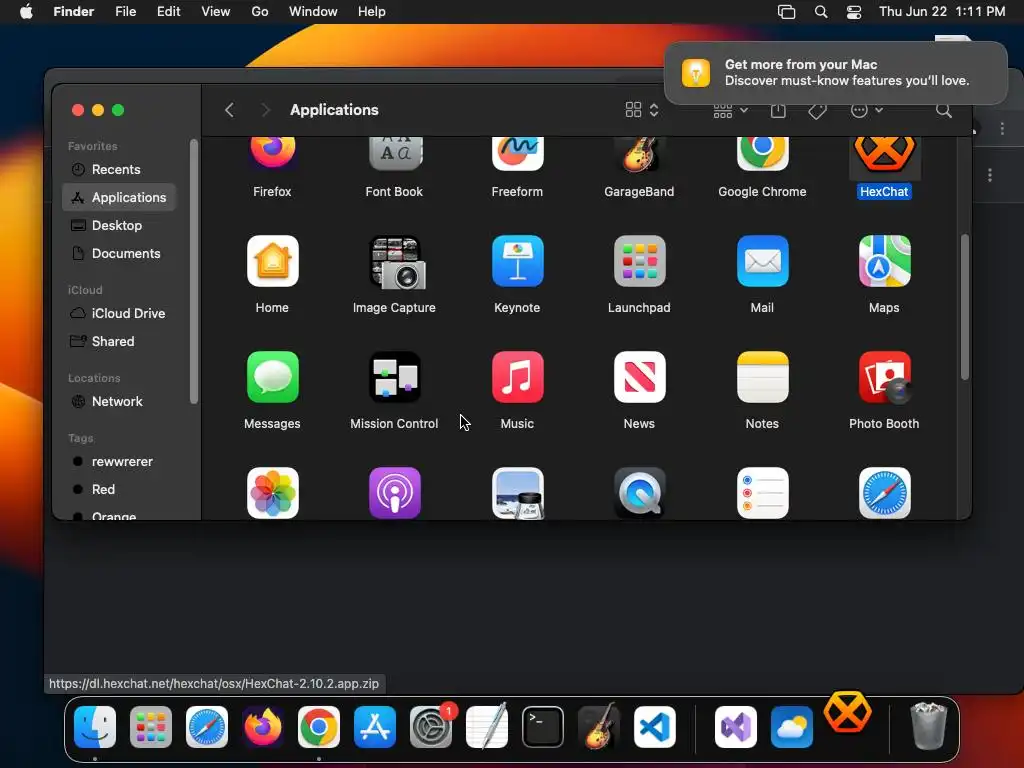The width and height of the screenshot is (1024, 768).
Task: Open Desktop in the Finder sidebar
Action: pyautogui.click(x=119, y=225)
